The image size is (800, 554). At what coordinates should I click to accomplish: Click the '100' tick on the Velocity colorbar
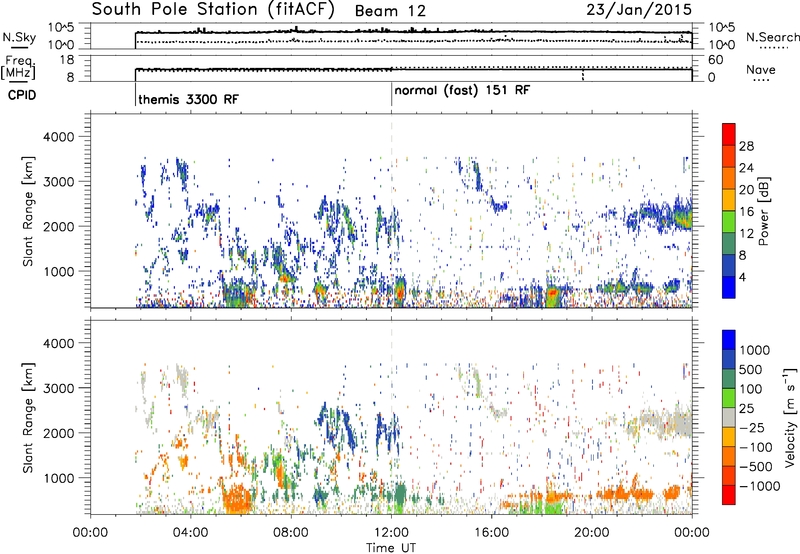(x=750, y=389)
